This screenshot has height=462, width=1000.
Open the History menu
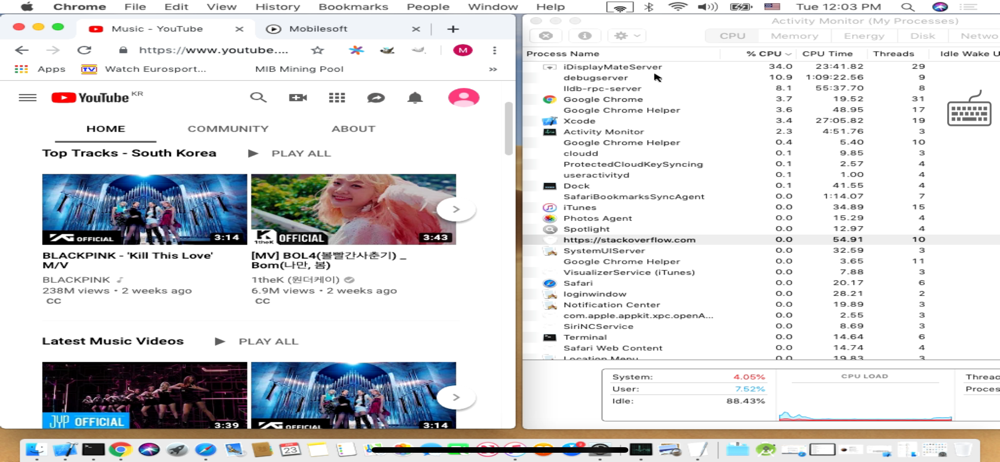(x=277, y=7)
